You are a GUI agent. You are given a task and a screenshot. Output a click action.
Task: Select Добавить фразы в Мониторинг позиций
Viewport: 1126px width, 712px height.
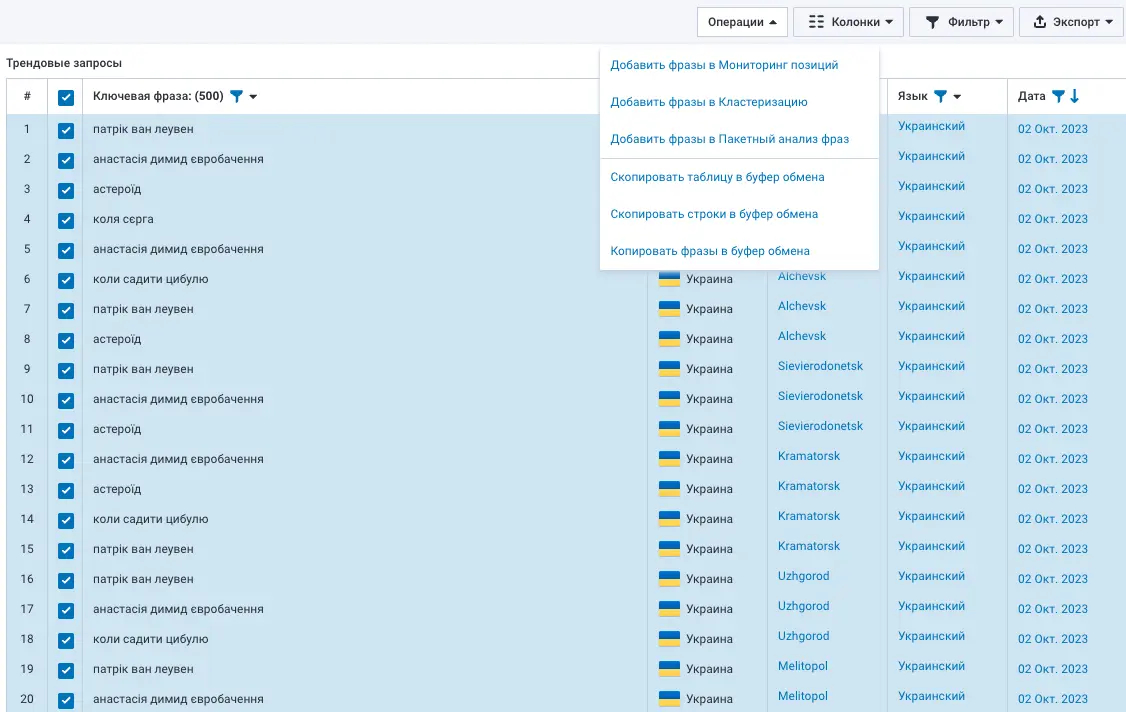(724, 65)
